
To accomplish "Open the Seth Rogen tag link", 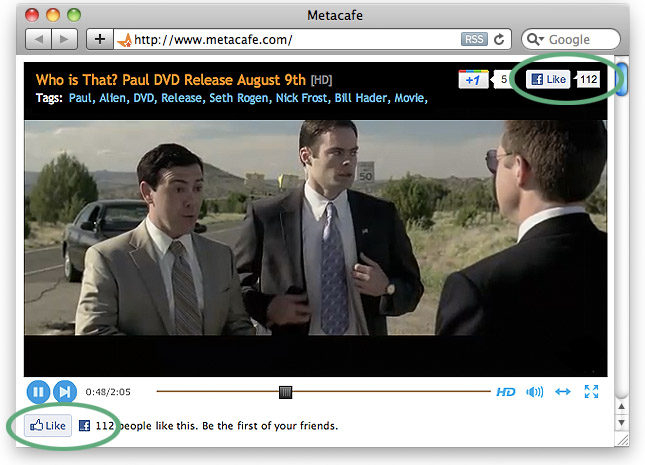I will pos(240,98).
